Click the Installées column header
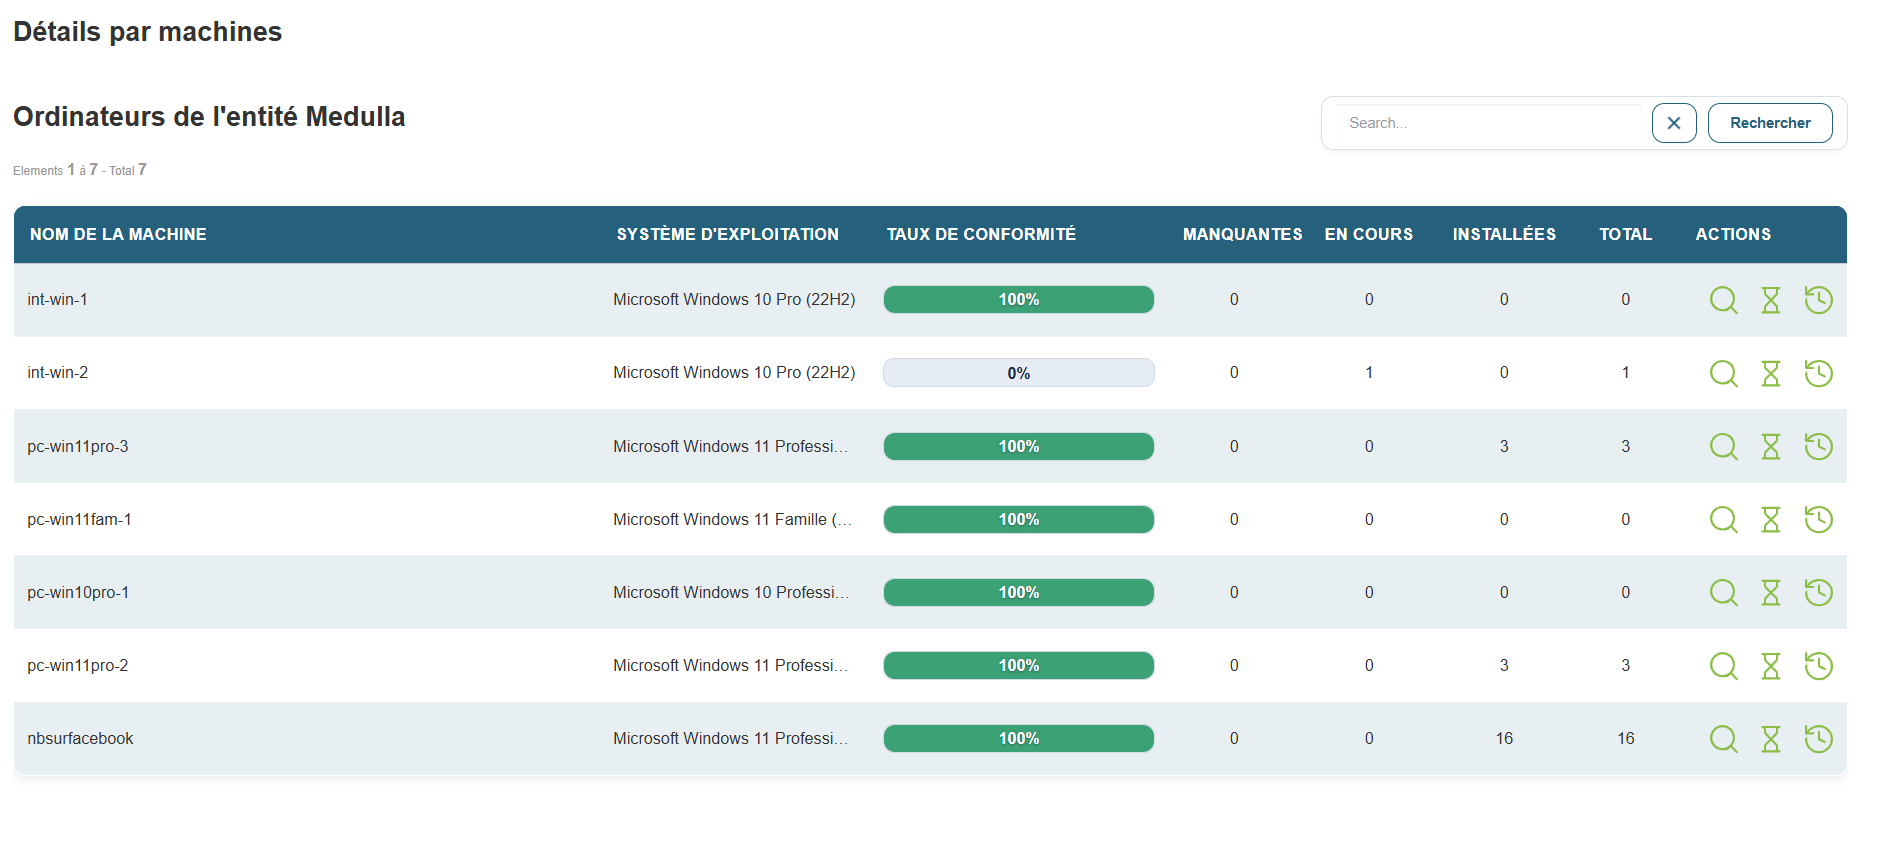The image size is (1887, 868). [1503, 234]
